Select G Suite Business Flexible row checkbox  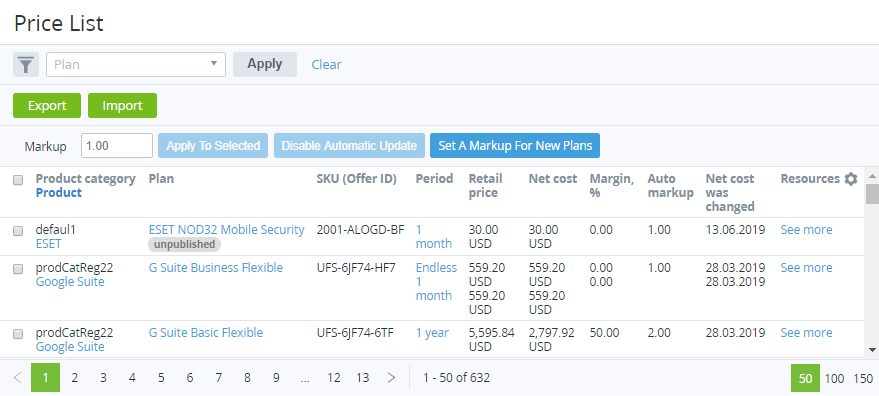(x=18, y=269)
